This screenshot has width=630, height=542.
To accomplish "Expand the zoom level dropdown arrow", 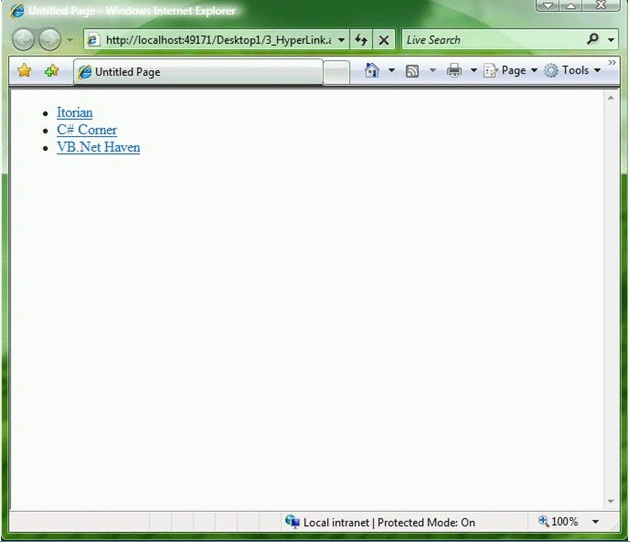I will tap(595, 522).
